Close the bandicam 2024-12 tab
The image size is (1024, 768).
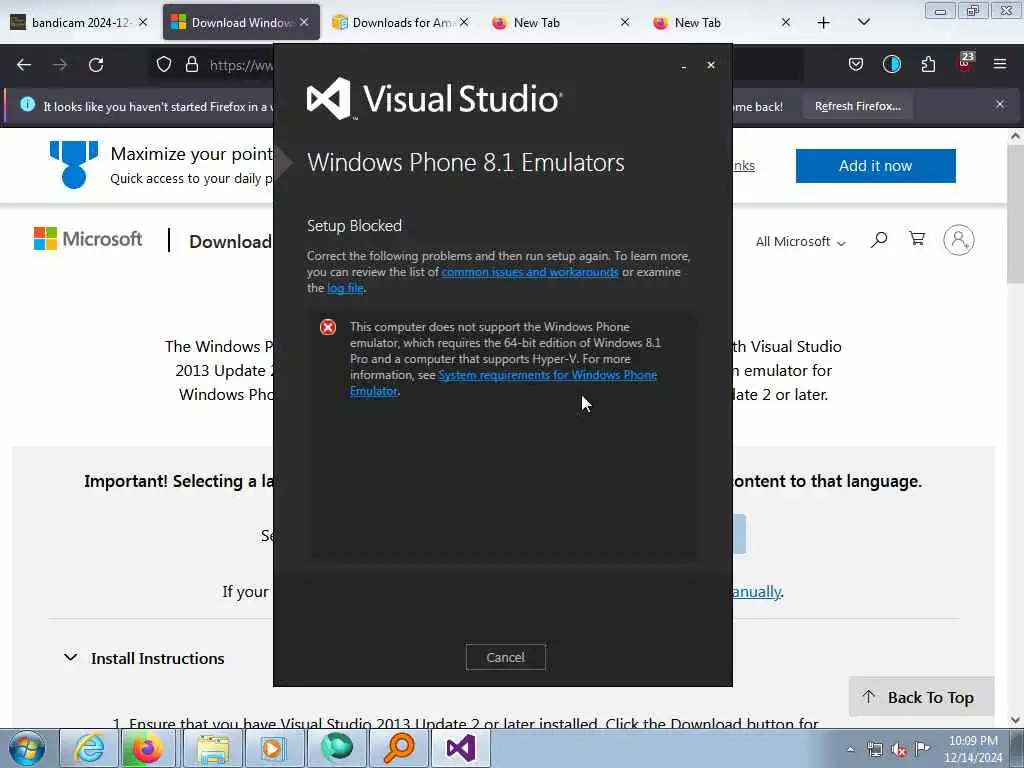[143, 22]
